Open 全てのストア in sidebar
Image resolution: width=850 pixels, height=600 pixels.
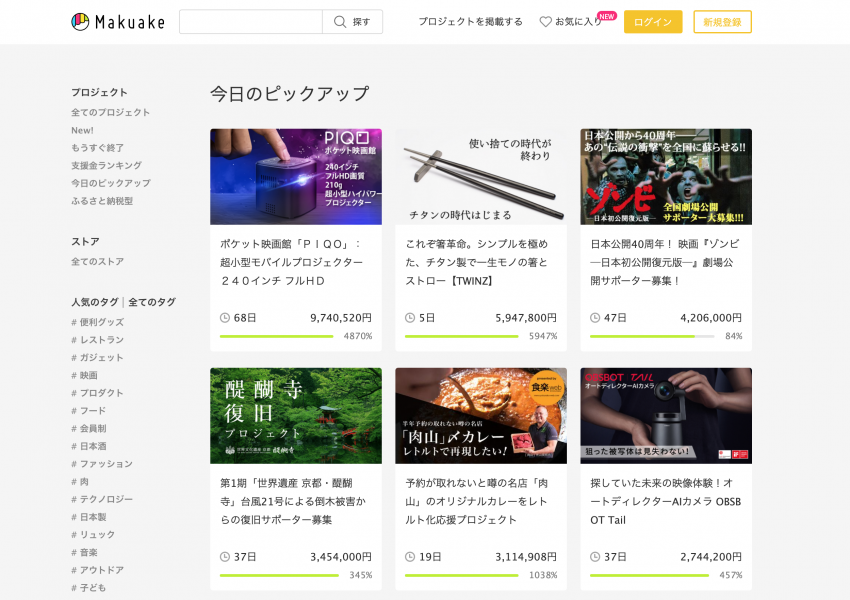click(x=97, y=262)
